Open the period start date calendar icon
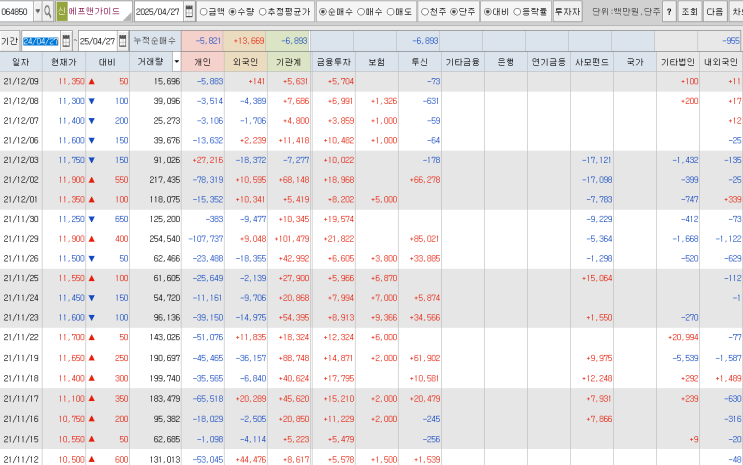Image resolution: width=743 pixels, height=465 pixels. (66, 41)
